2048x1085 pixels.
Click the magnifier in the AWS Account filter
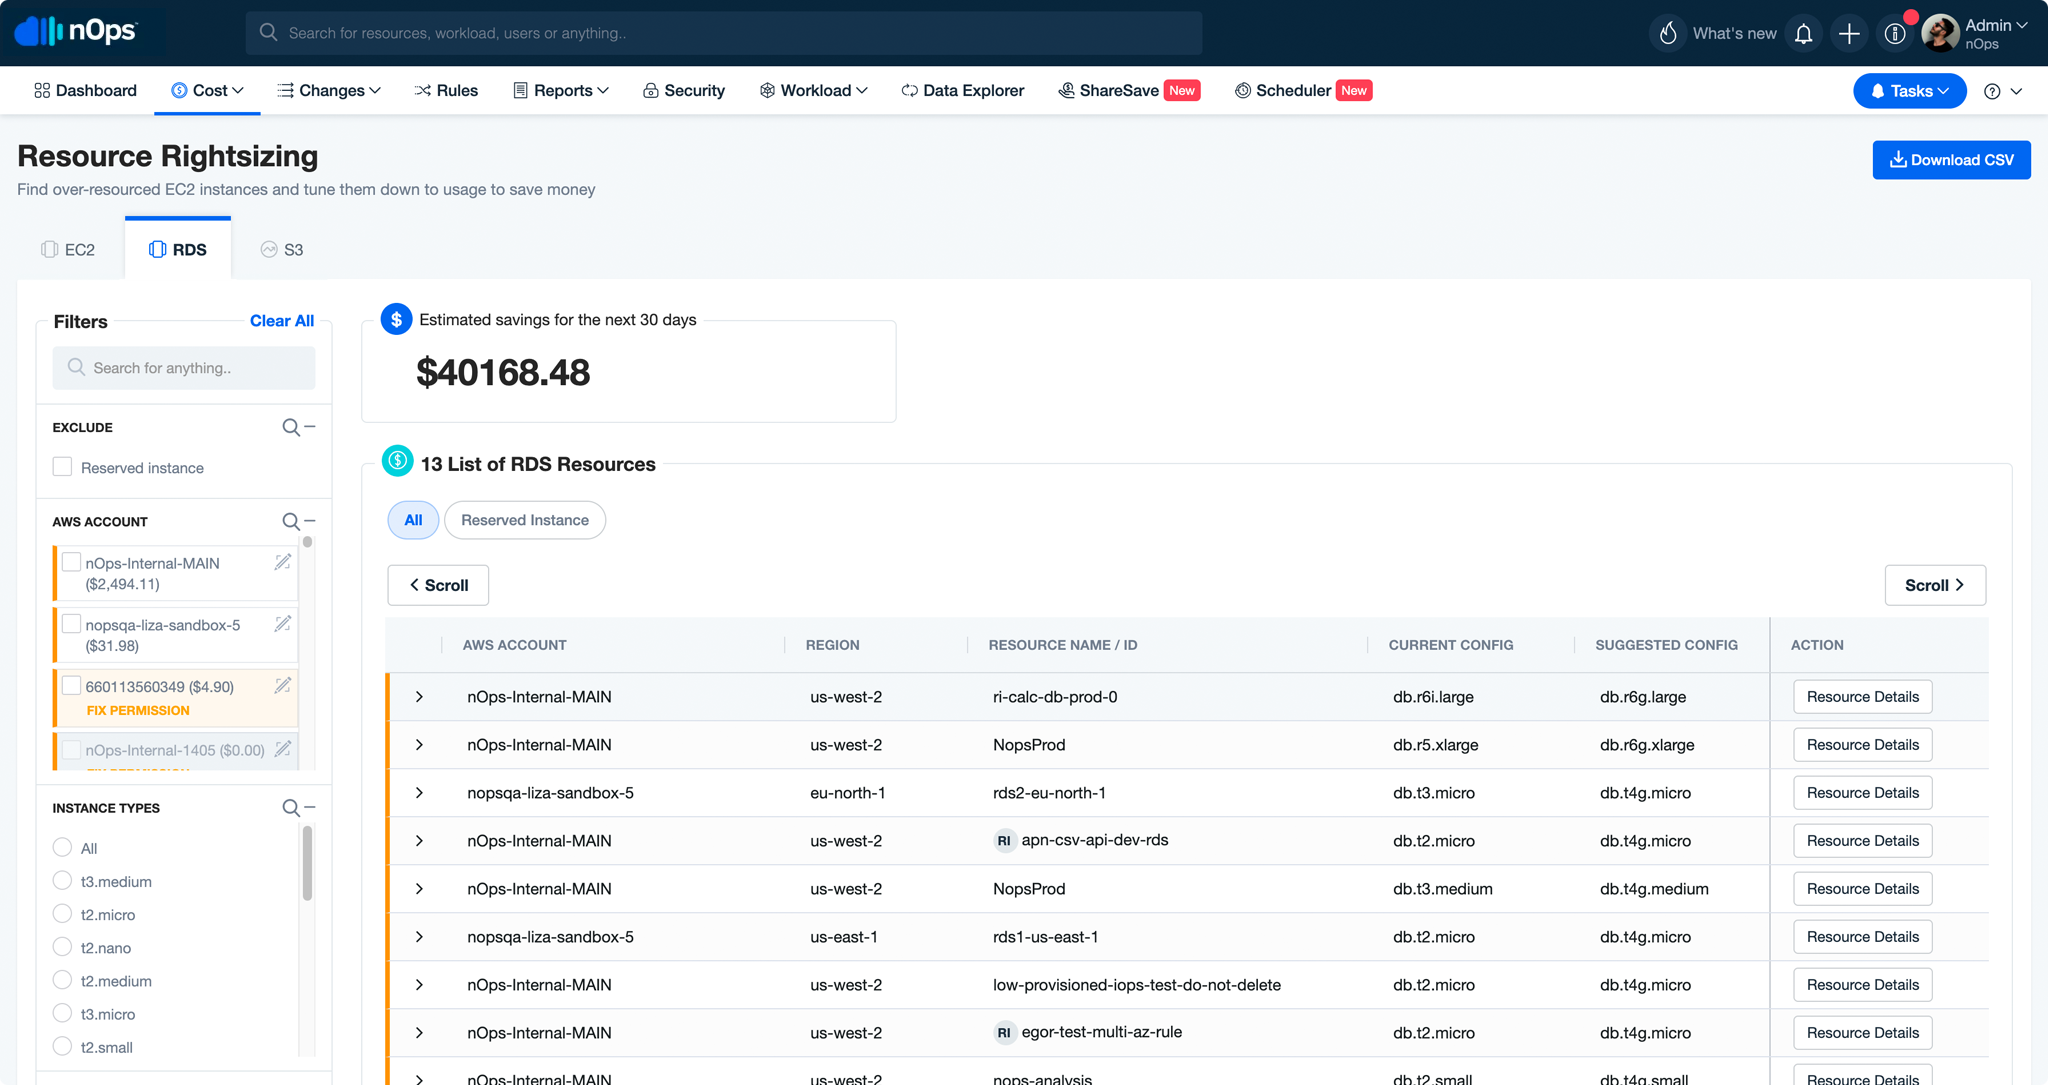290,520
